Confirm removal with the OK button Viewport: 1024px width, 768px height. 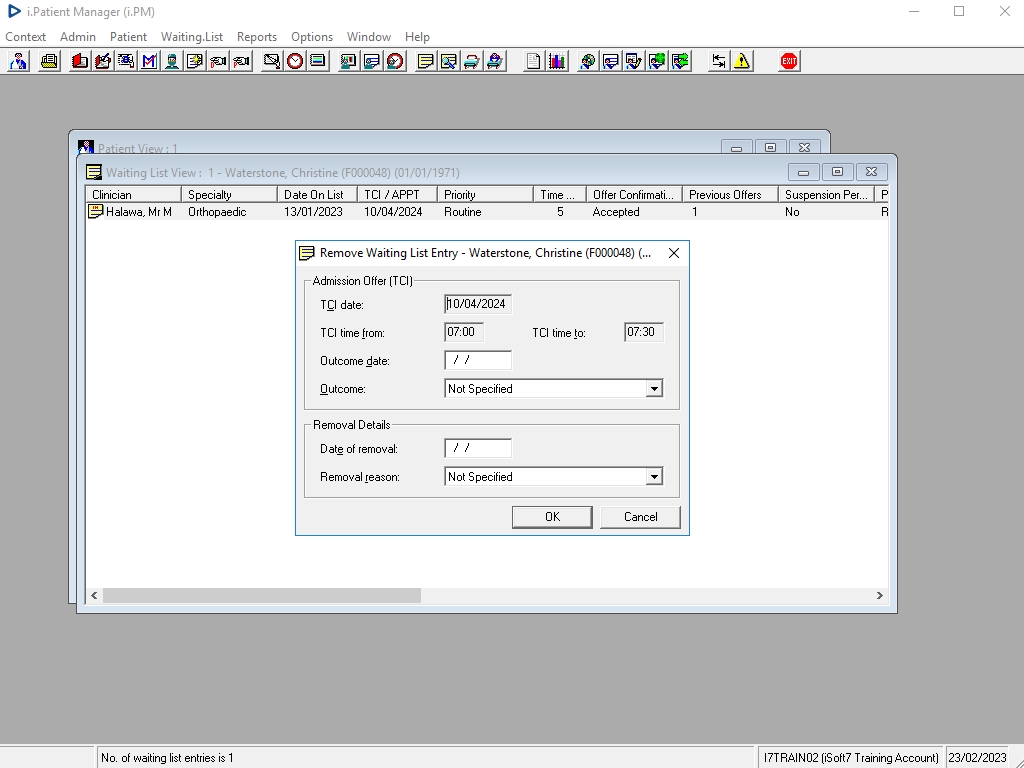click(552, 517)
